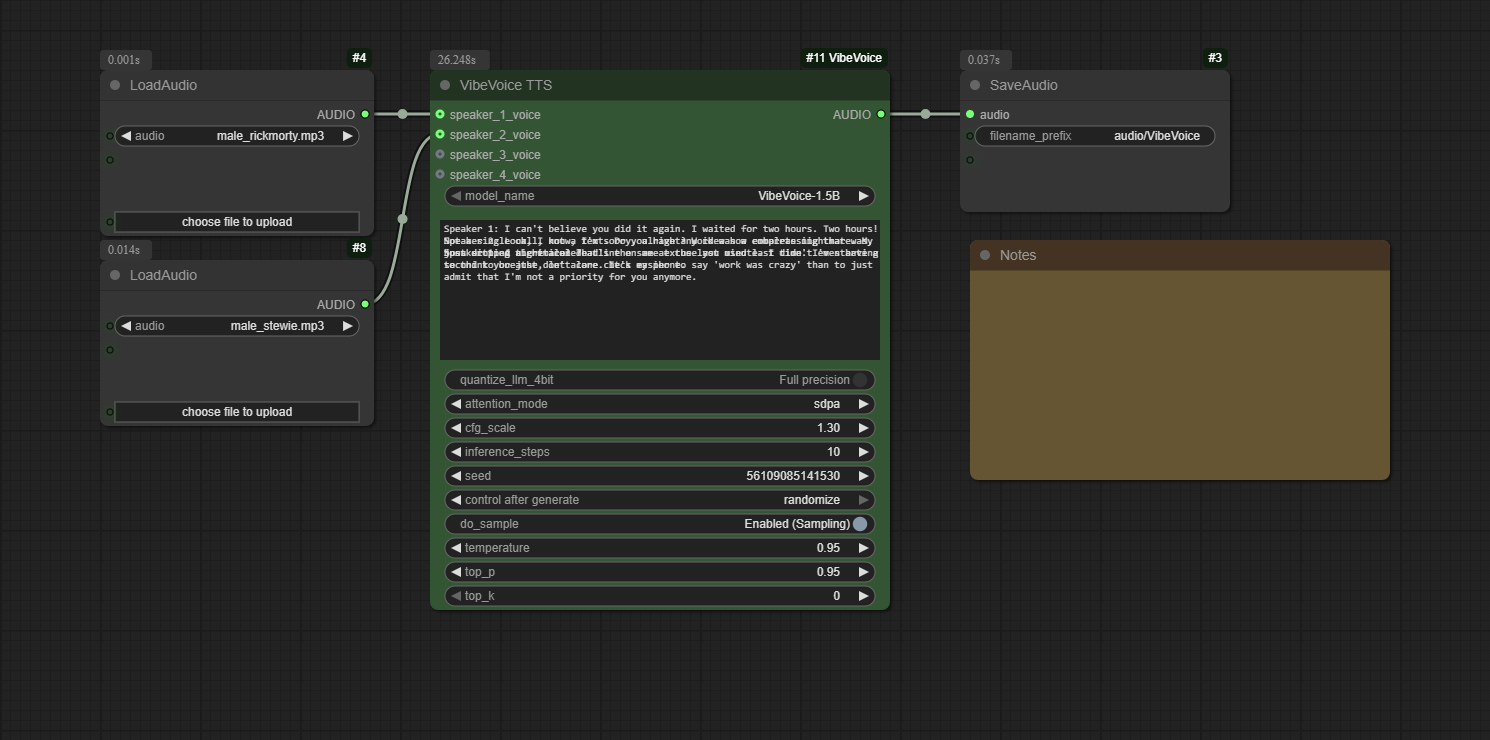
Task: Click the speaker_3_voice input socket
Action: (440, 155)
